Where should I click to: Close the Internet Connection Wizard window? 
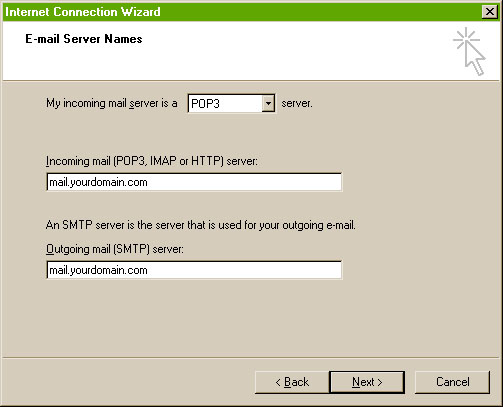489,12
